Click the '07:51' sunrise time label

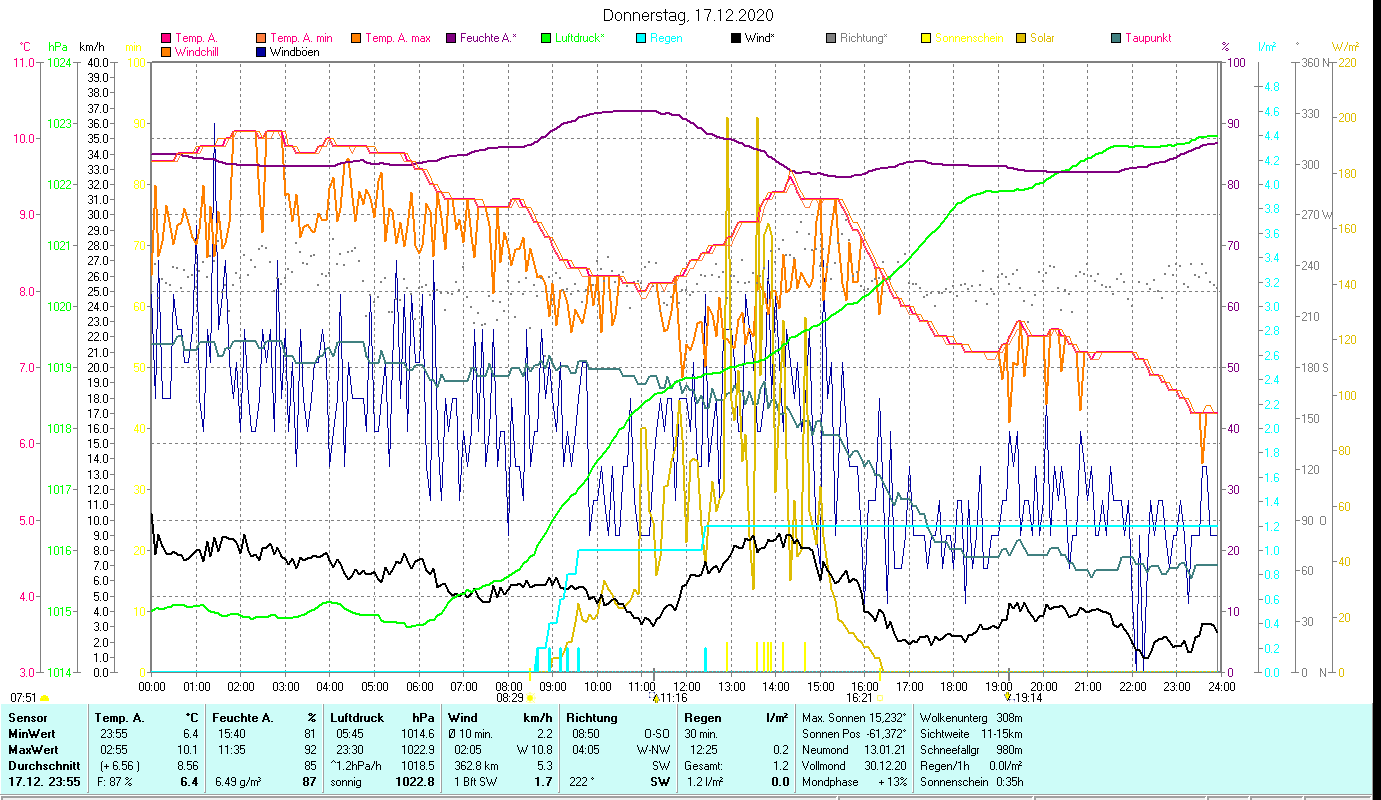click(23, 698)
